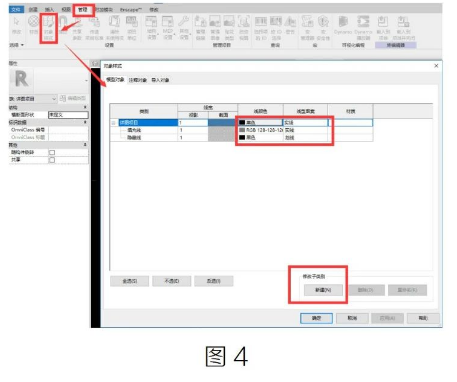Click the 反选 button
Screen dimensions: 457x382
point(214,281)
